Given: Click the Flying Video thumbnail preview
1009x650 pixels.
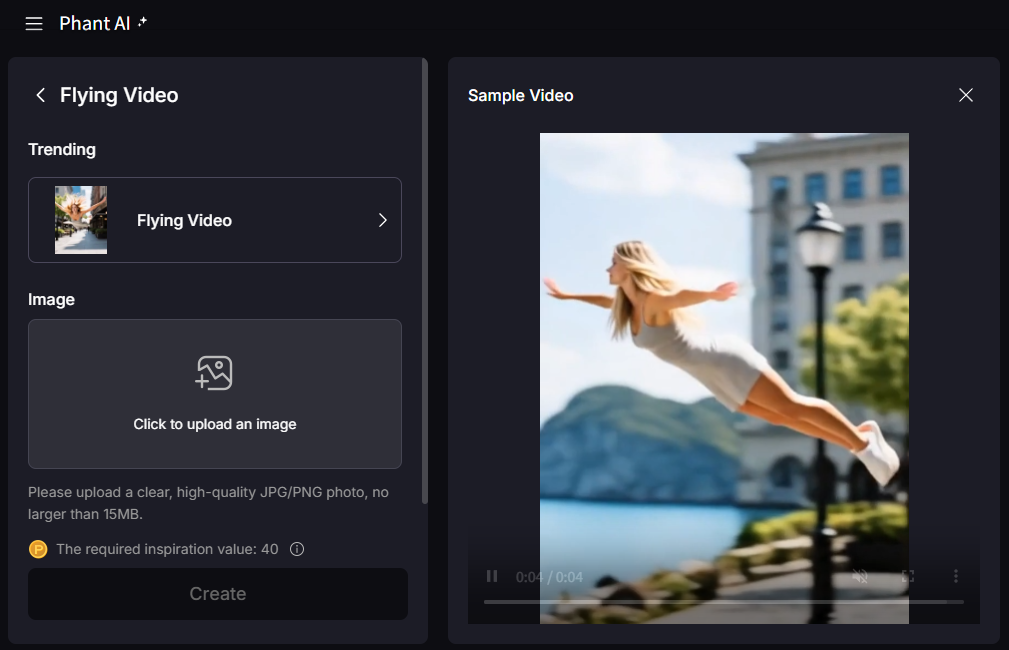Looking at the screenshot, I should coord(81,220).
